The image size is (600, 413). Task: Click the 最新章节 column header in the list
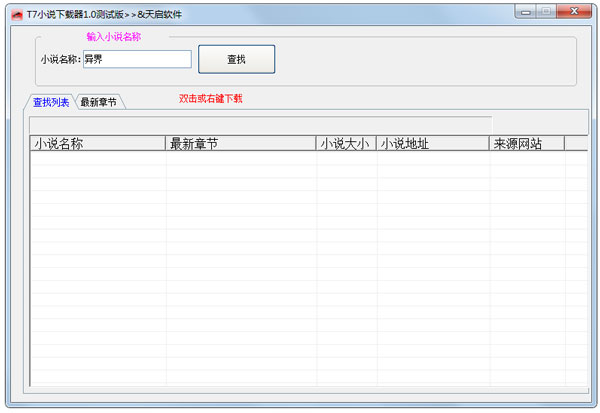(x=240, y=144)
